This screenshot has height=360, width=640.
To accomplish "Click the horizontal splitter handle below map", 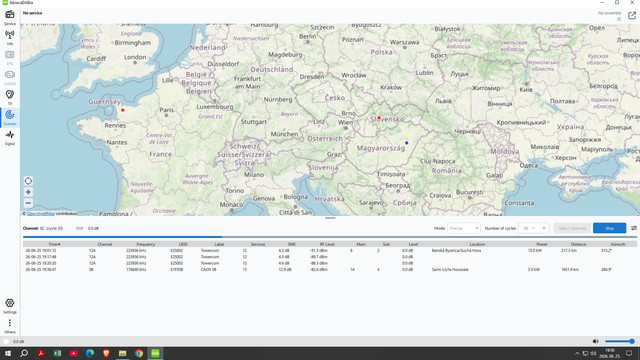I will click(330, 218).
